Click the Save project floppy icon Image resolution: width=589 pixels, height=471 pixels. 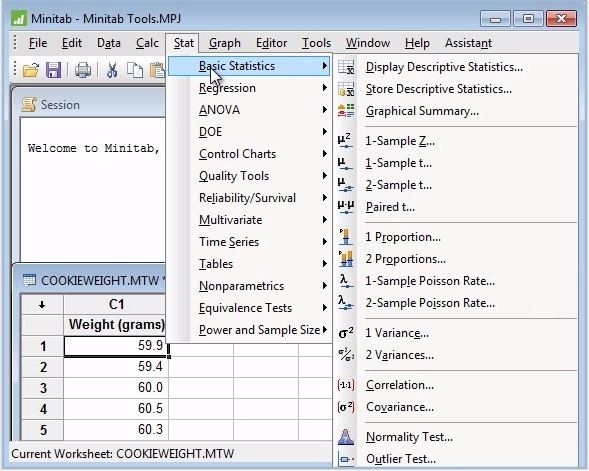[x=53, y=70]
